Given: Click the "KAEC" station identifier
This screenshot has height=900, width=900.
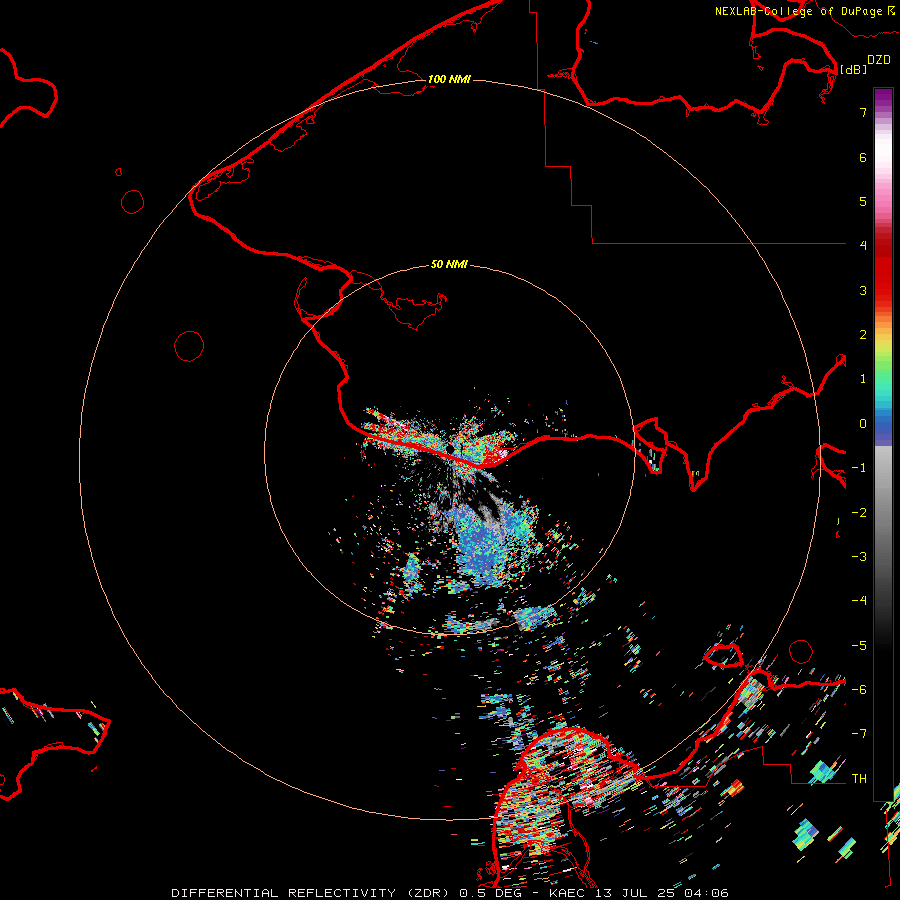Looking at the screenshot, I should 567,893.
